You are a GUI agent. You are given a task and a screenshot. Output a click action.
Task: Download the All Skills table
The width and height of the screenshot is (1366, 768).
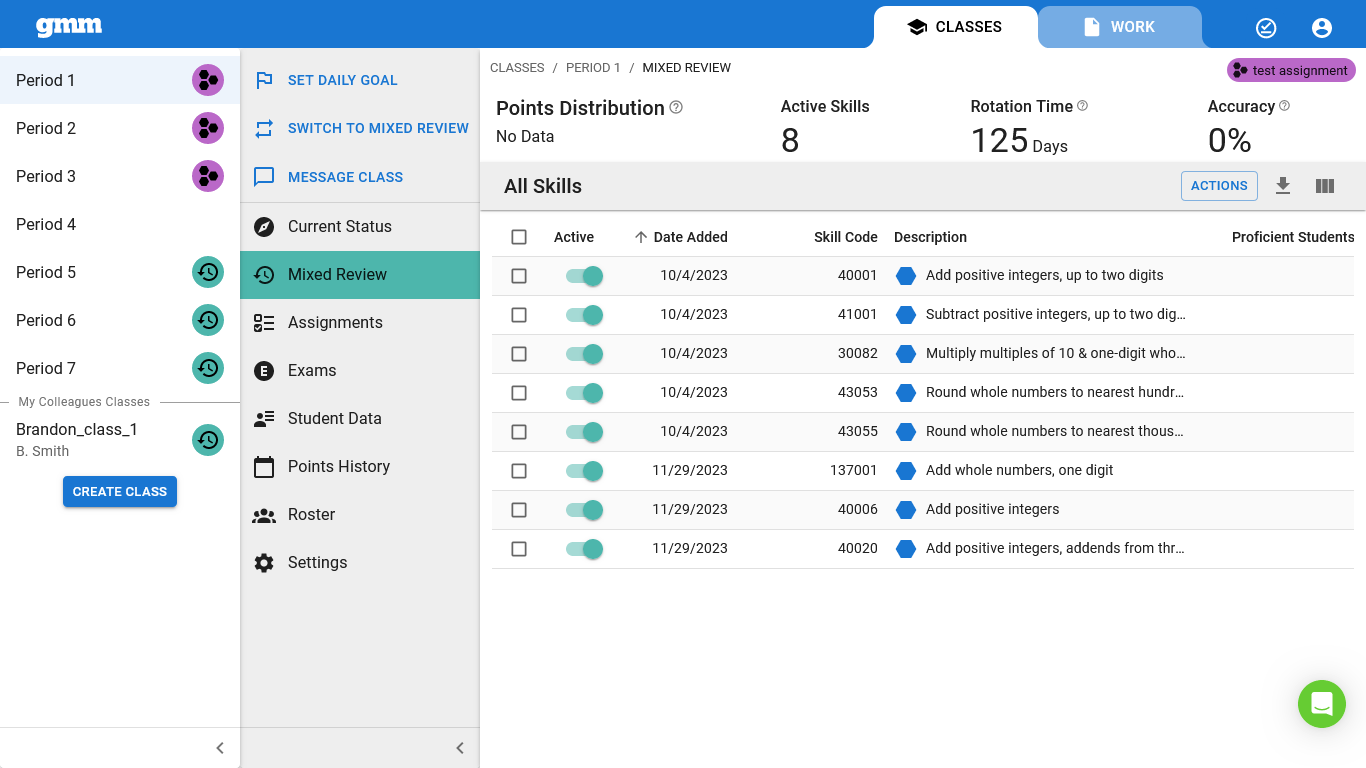[x=1283, y=186]
